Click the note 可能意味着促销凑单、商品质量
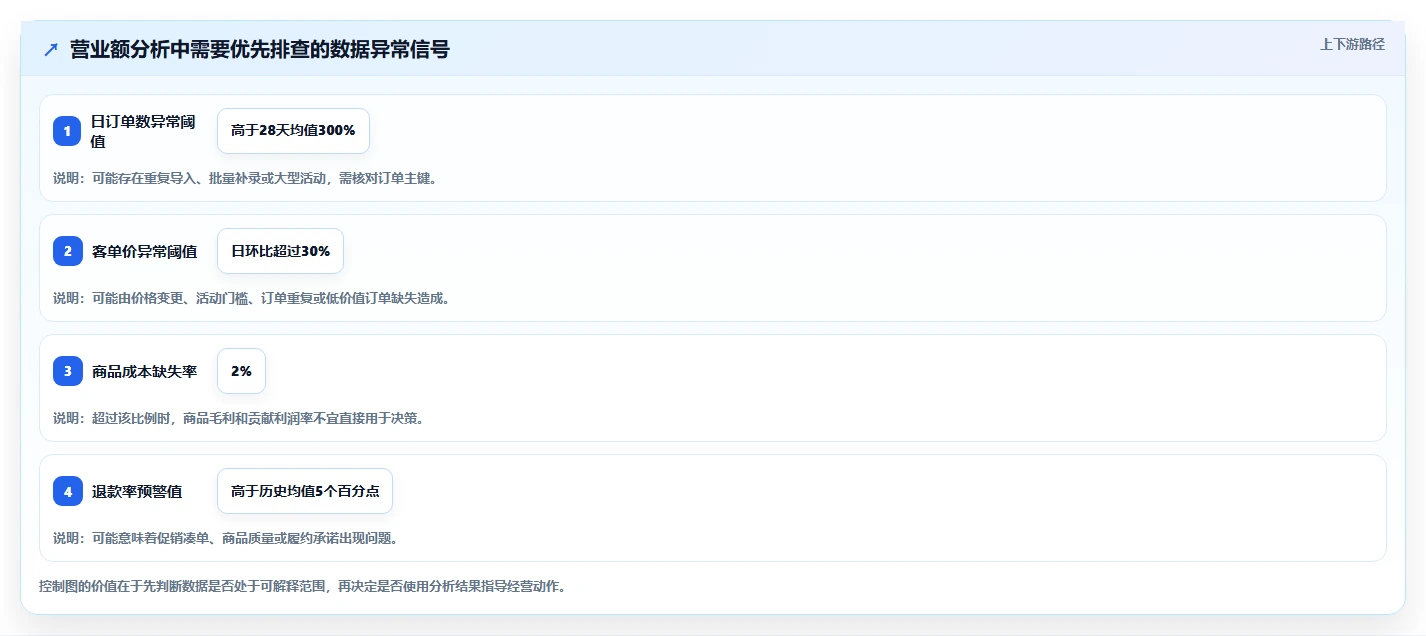 226,538
